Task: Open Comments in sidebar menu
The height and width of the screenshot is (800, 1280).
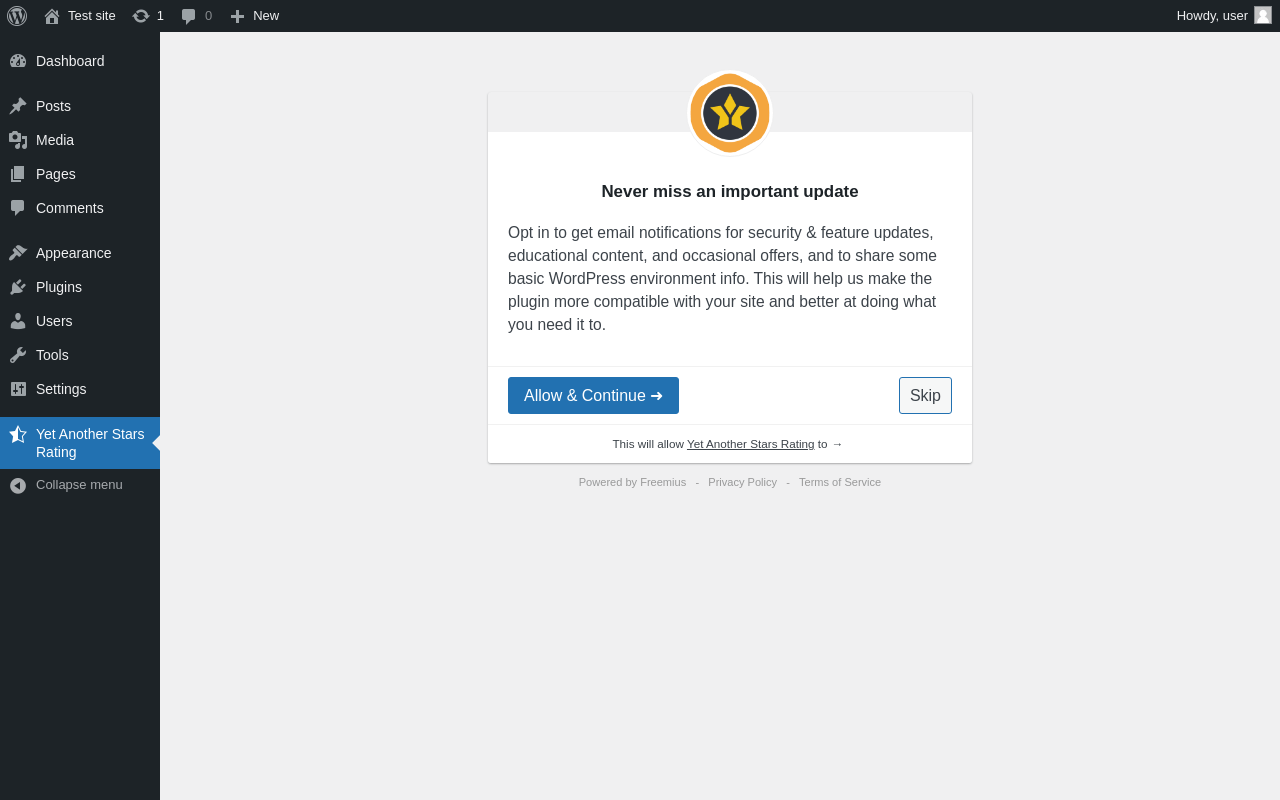Action: tap(80, 208)
